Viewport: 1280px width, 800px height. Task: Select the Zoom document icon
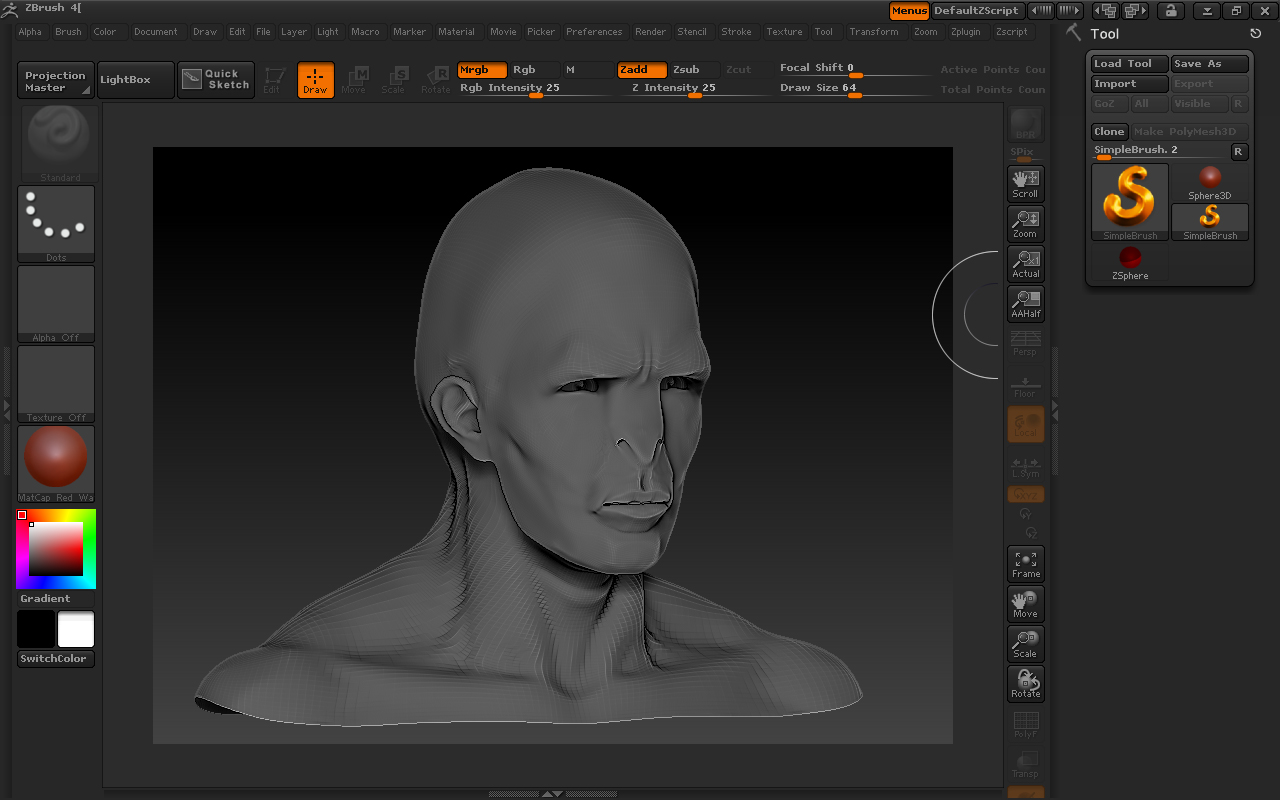point(1025,223)
